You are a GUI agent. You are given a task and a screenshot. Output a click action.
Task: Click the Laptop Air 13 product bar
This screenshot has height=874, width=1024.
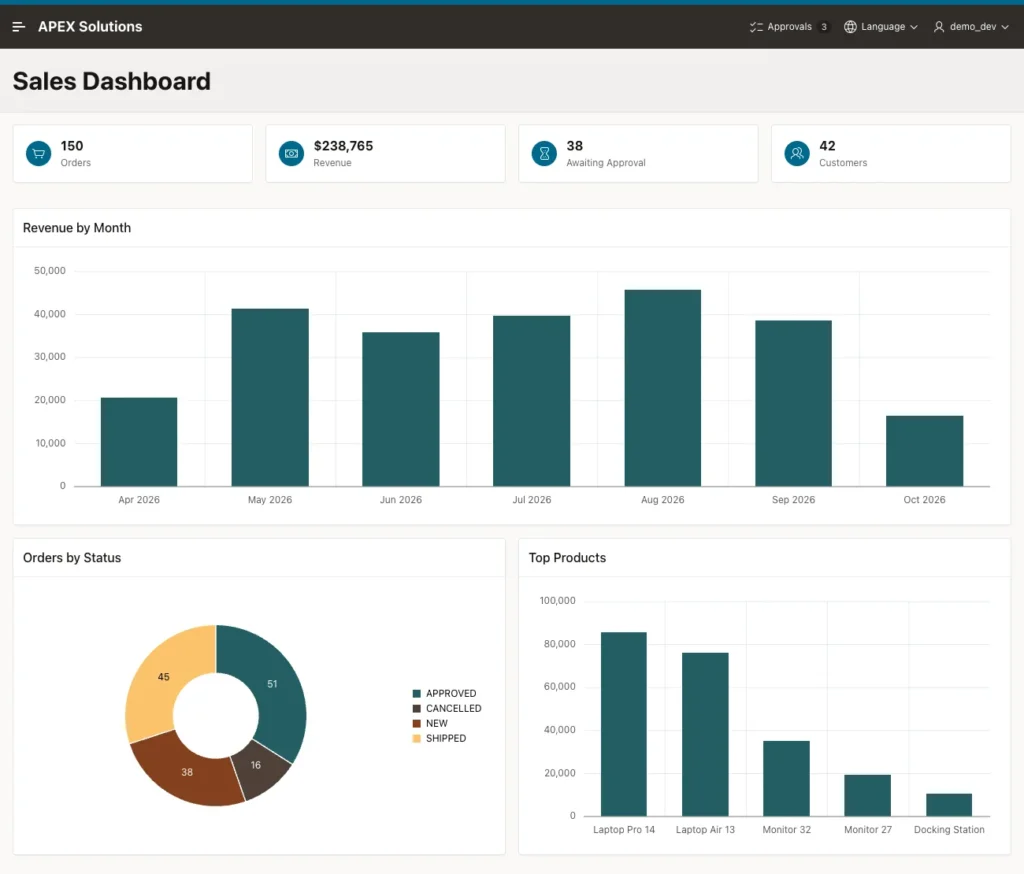pos(705,735)
